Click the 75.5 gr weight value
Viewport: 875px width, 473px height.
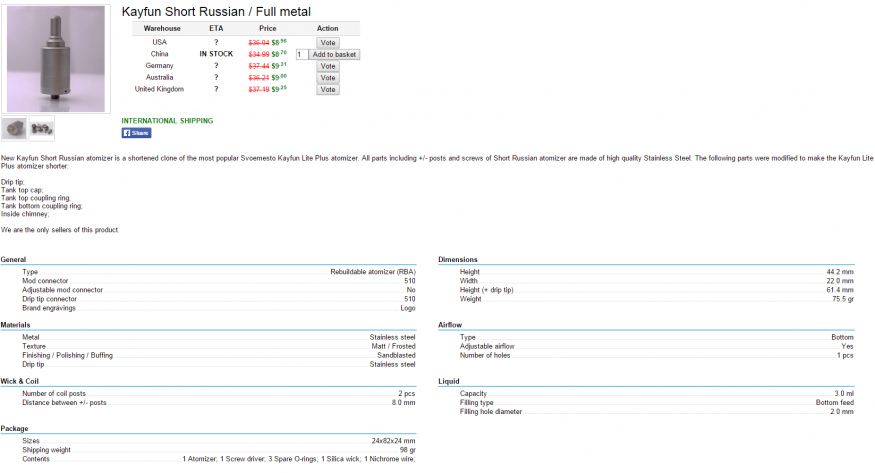[843, 299]
